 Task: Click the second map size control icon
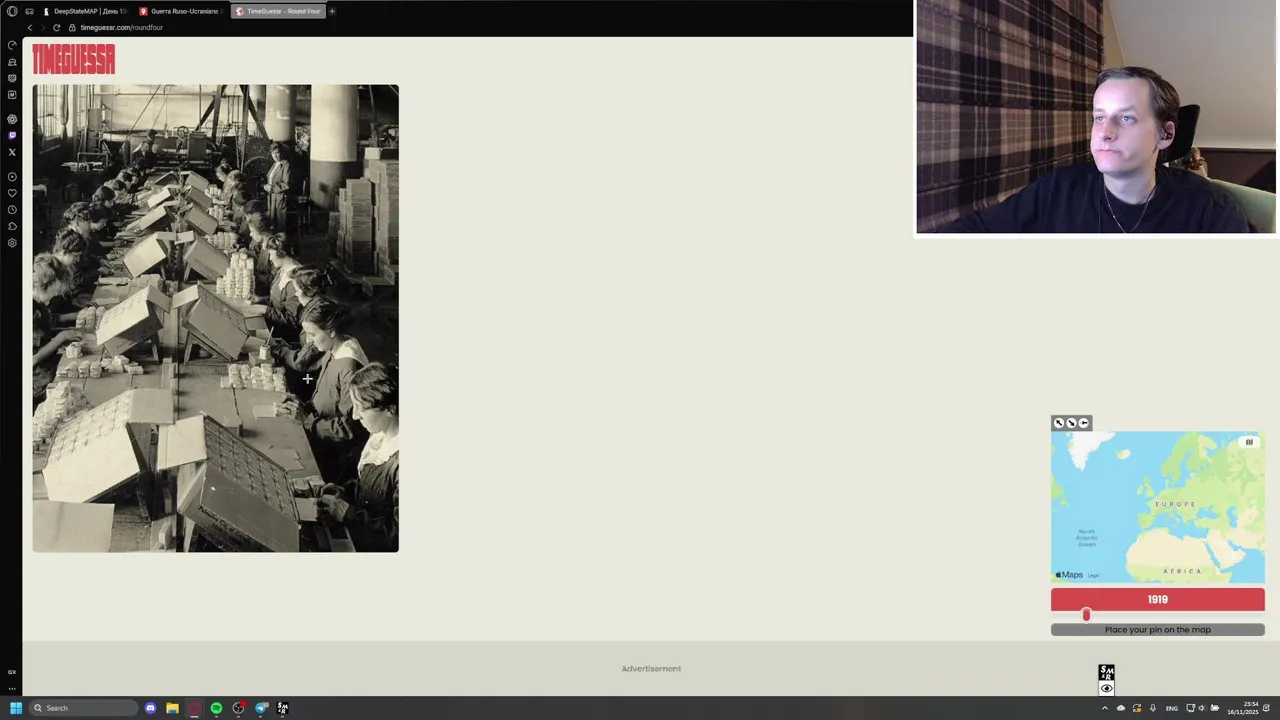click(x=1071, y=423)
